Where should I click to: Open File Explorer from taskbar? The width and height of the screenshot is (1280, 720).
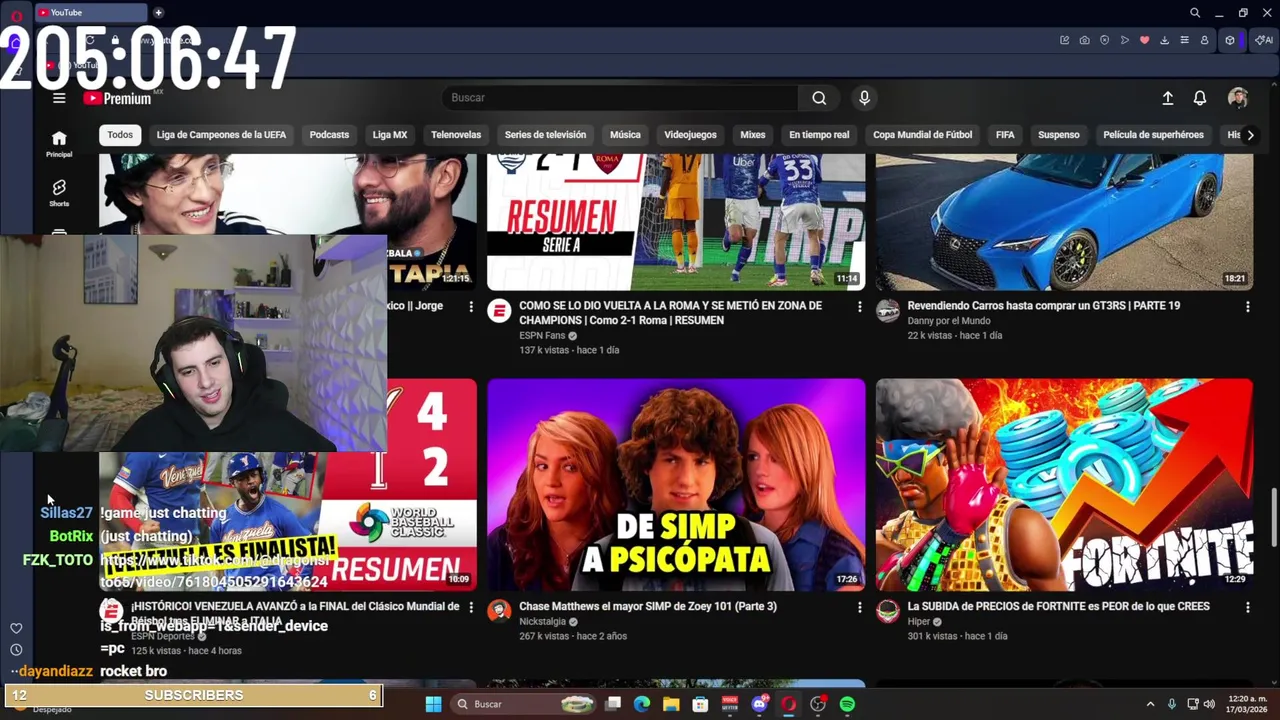pos(671,704)
